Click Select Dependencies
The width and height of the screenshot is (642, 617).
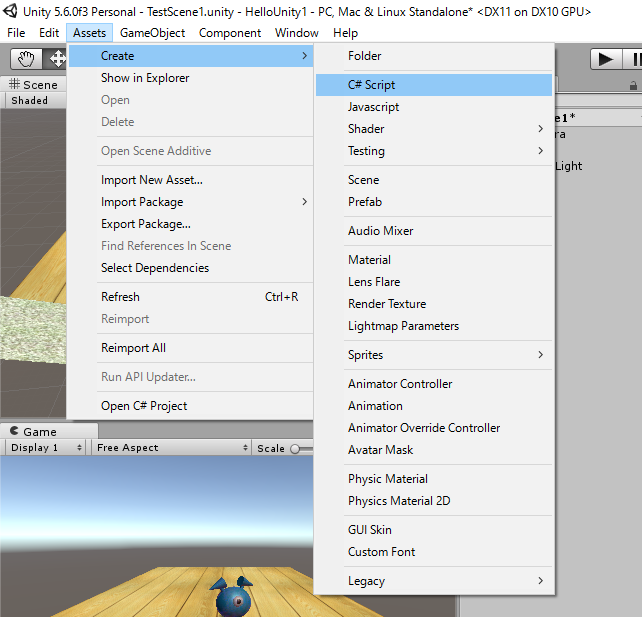coord(191,268)
